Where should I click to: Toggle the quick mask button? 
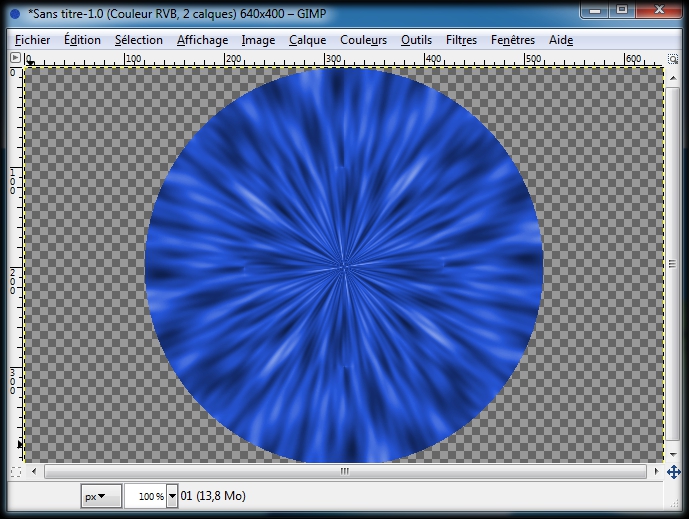tap(14, 471)
